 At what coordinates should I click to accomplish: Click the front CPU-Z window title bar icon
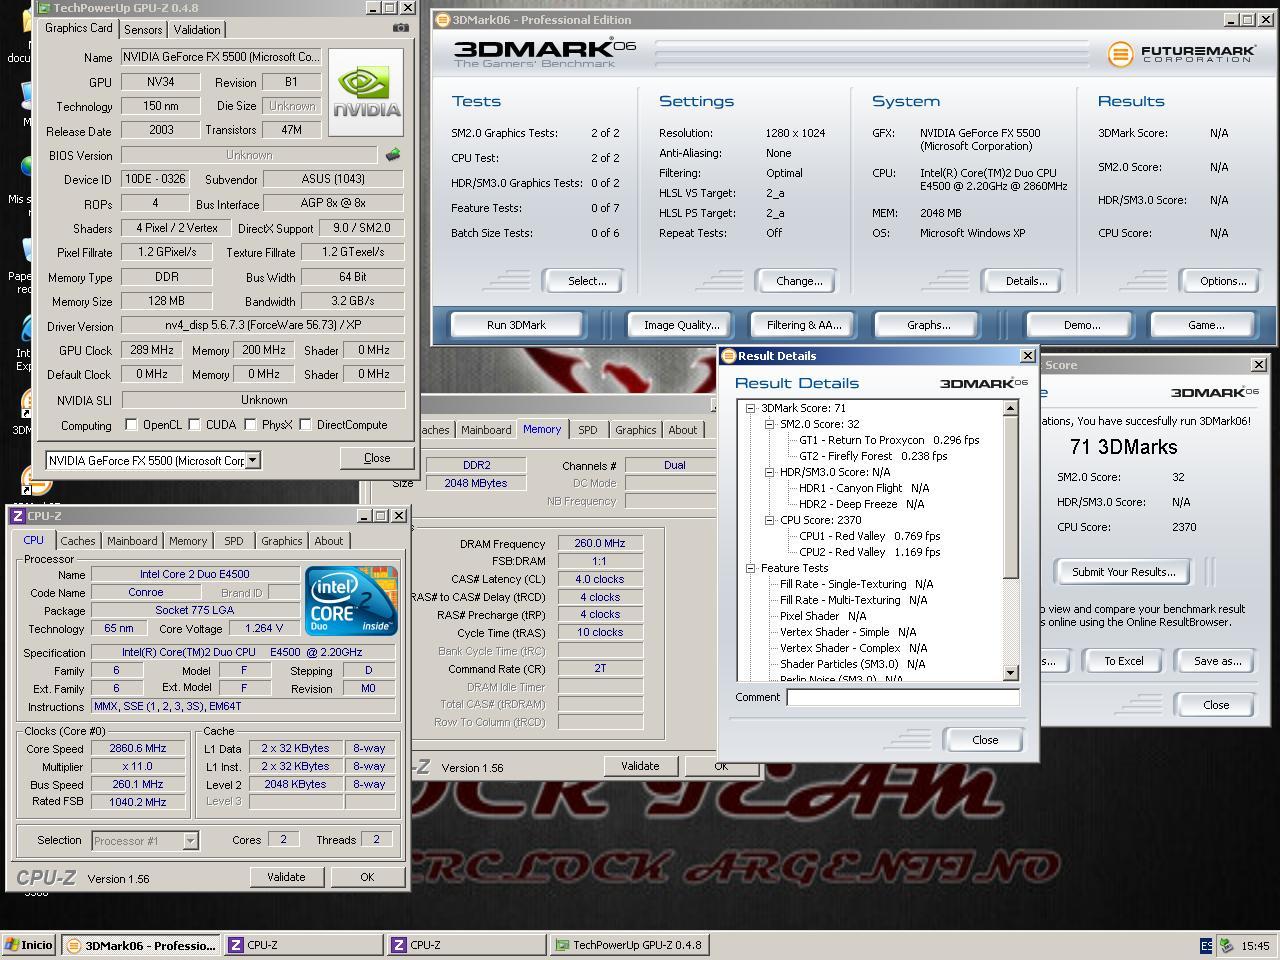(x=17, y=516)
